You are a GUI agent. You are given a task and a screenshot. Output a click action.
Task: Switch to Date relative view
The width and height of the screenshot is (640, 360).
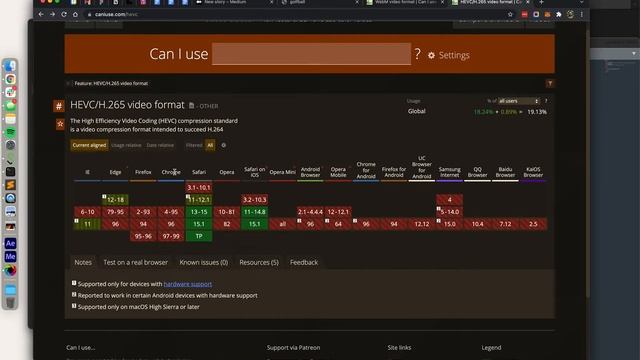point(160,145)
